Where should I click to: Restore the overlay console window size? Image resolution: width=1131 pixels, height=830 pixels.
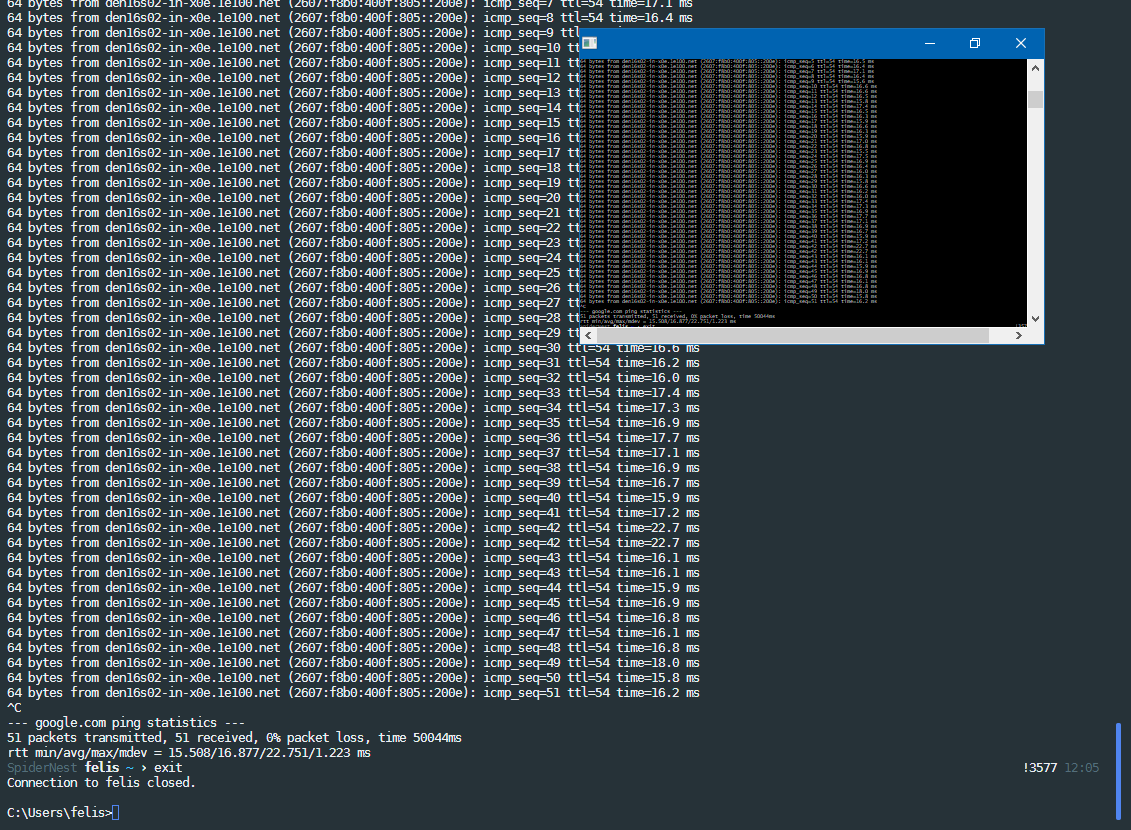[x=974, y=43]
